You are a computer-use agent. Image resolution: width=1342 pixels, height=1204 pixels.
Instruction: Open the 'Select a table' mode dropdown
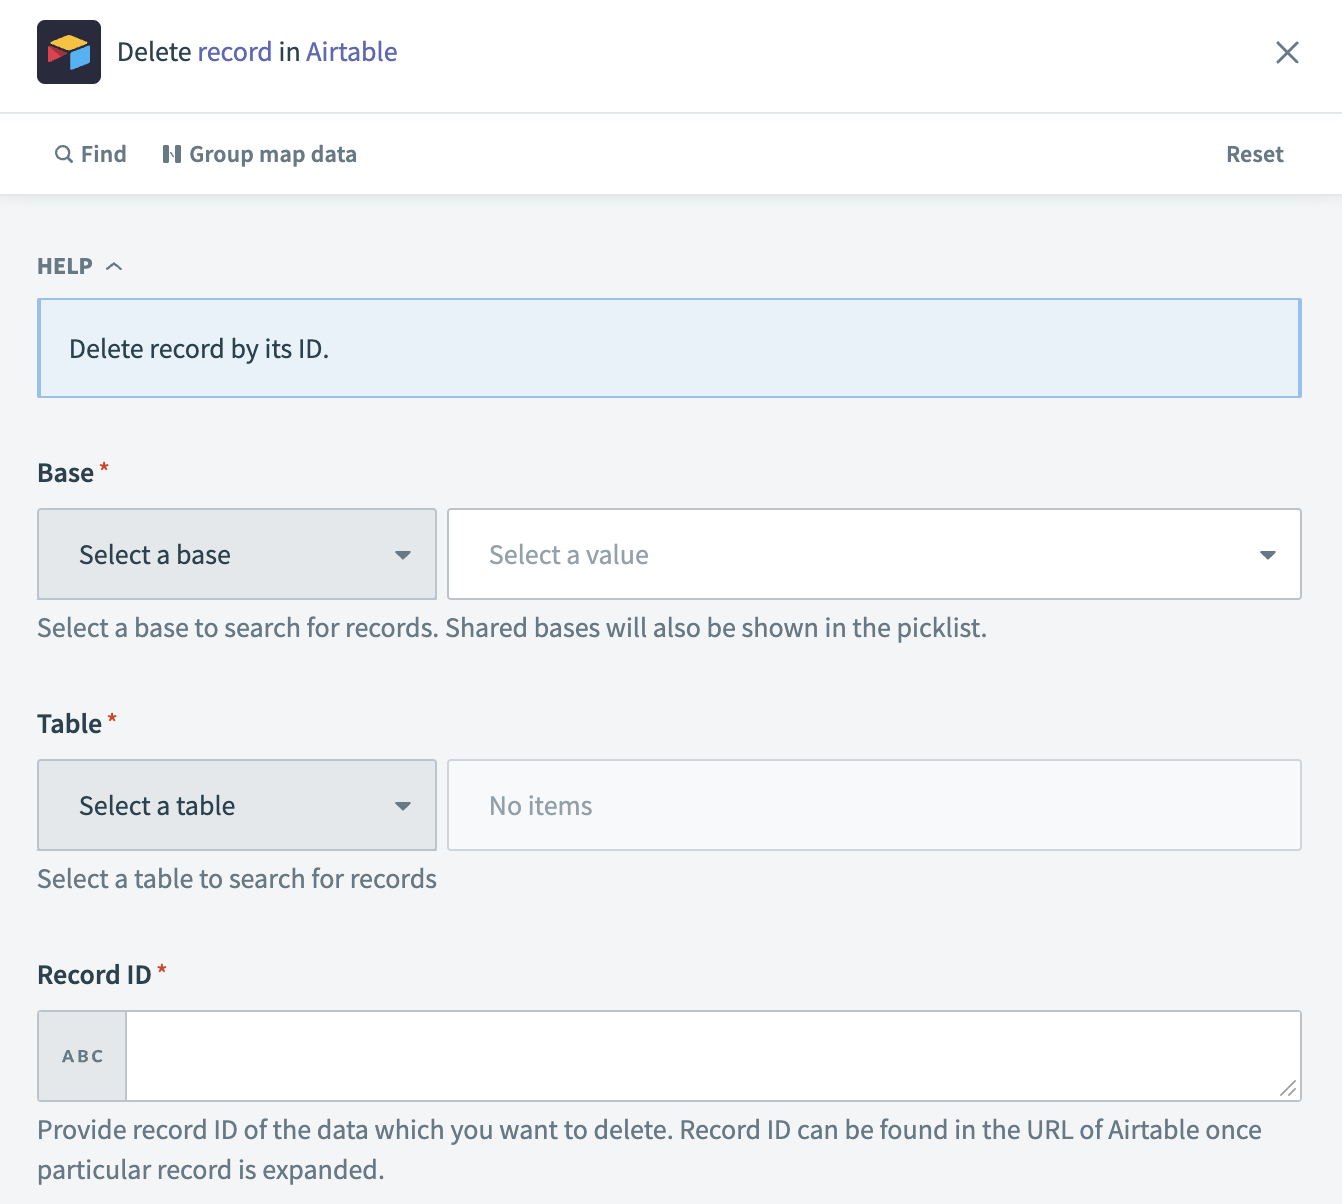pyautogui.click(x=237, y=806)
